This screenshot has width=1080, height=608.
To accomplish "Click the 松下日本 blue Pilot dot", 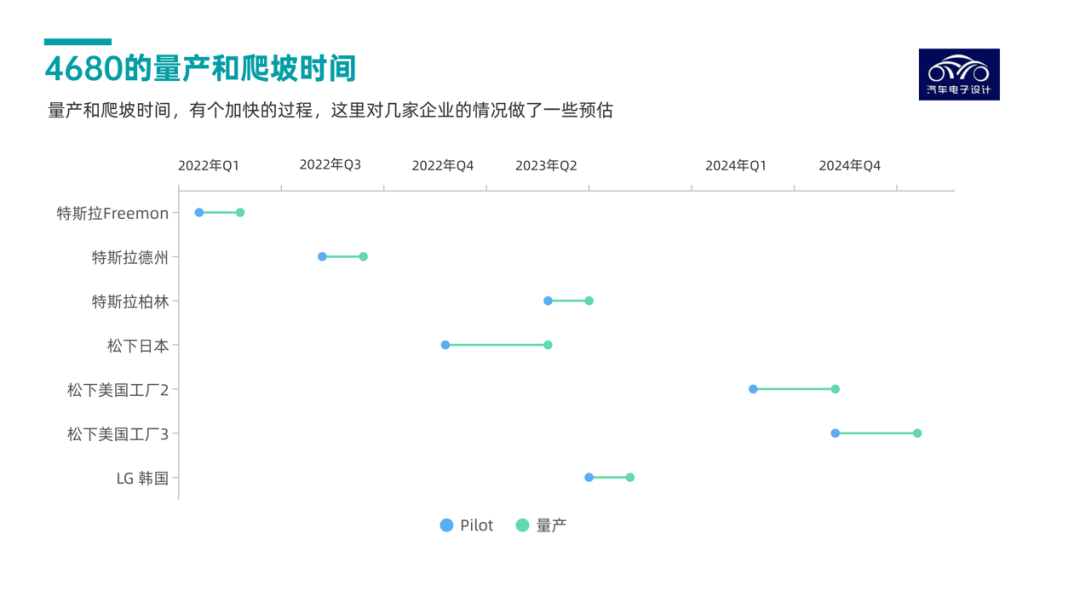I will [x=446, y=345].
